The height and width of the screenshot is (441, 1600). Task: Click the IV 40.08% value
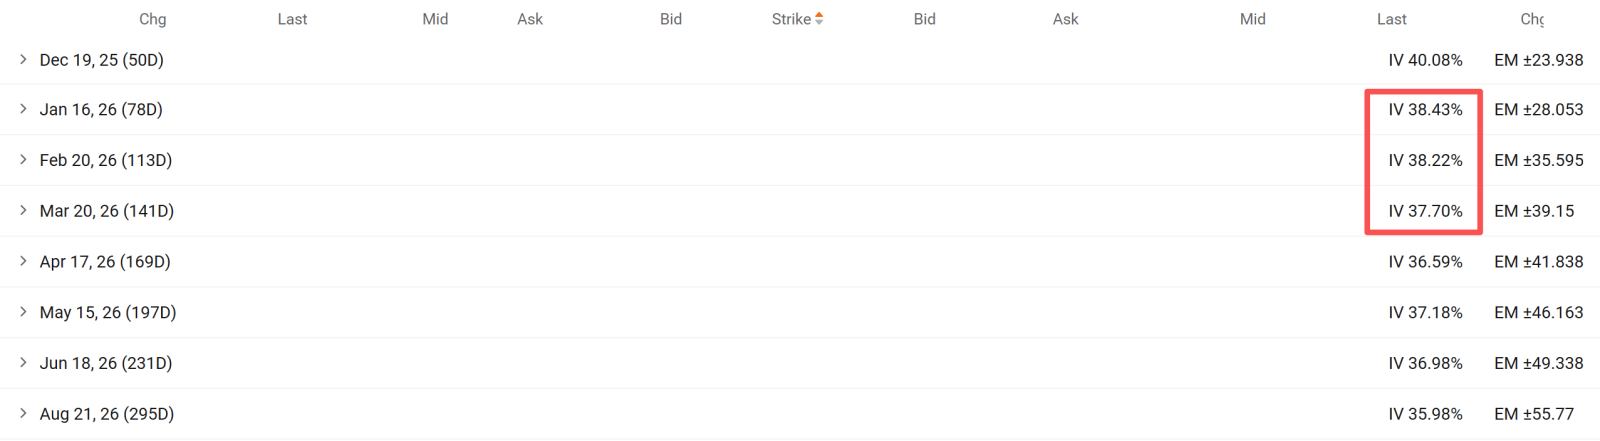(x=1425, y=60)
